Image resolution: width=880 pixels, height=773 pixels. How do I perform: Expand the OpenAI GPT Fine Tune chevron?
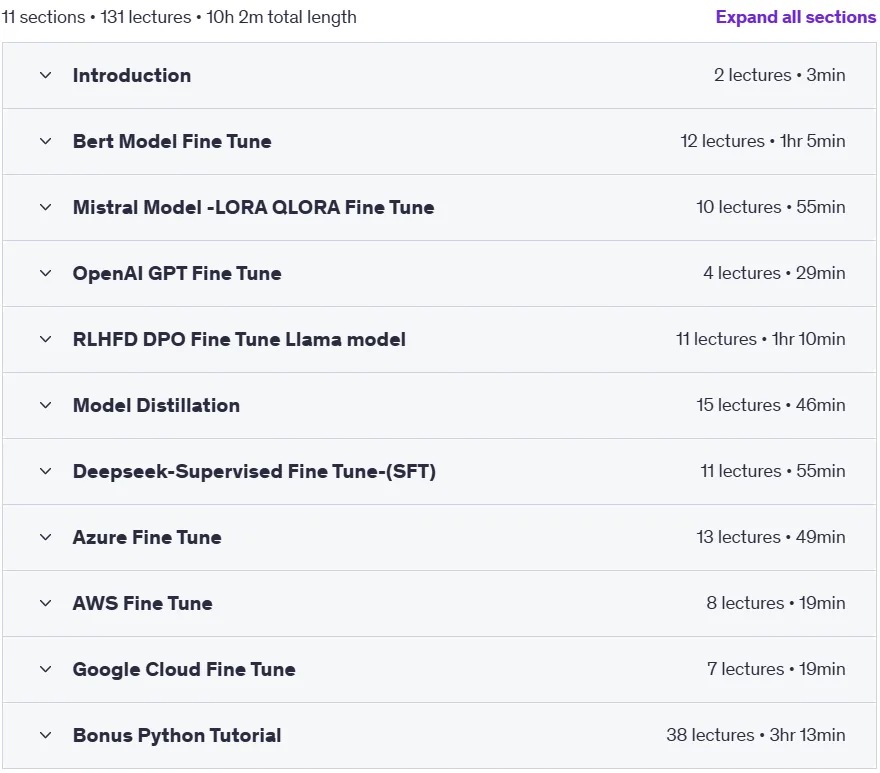pyautogui.click(x=45, y=273)
